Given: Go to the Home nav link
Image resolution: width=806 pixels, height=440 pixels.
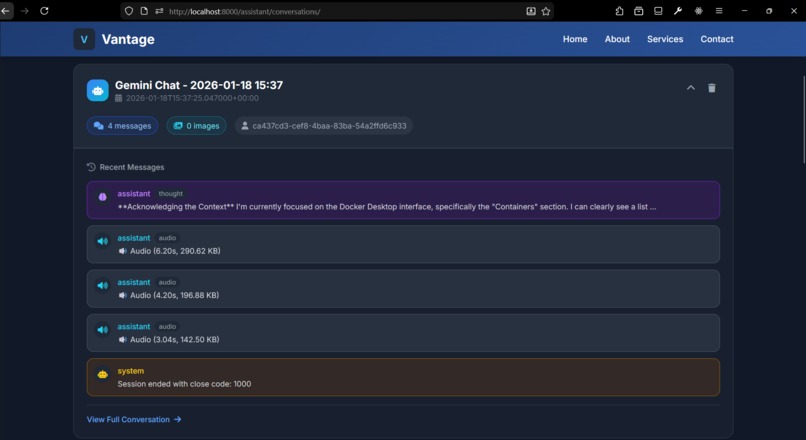Looking at the screenshot, I should click(x=575, y=39).
